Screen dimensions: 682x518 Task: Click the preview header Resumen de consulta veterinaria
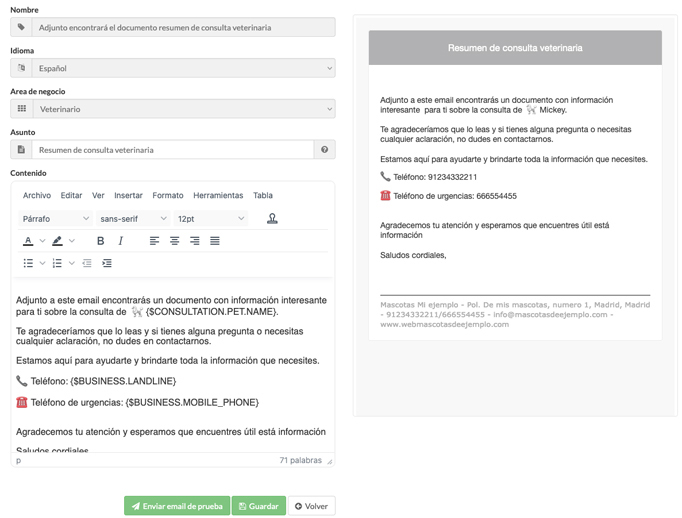515,48
